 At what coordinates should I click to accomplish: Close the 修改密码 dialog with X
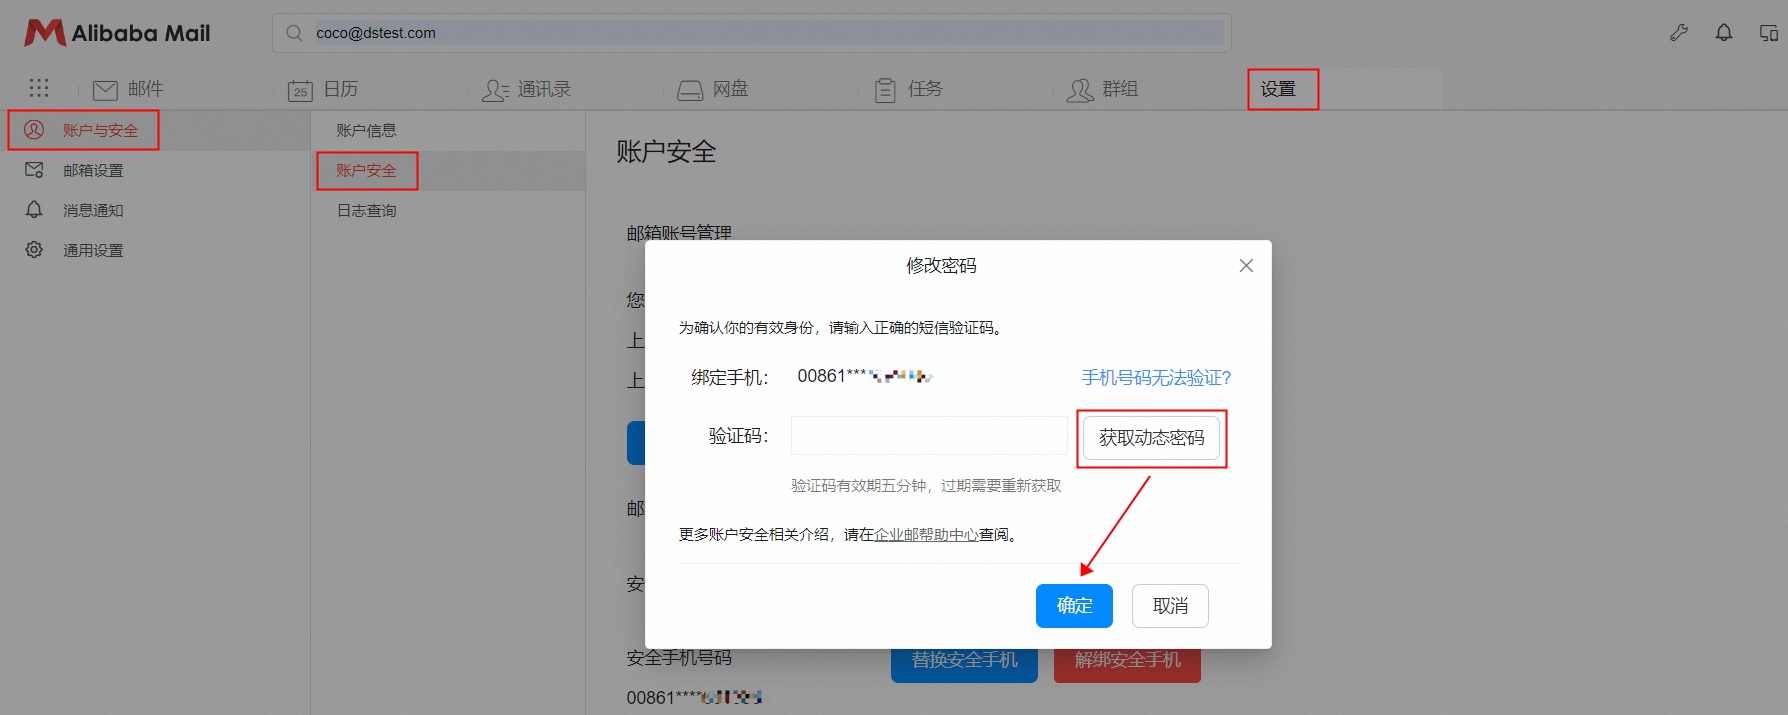[x=1246, y=265]
